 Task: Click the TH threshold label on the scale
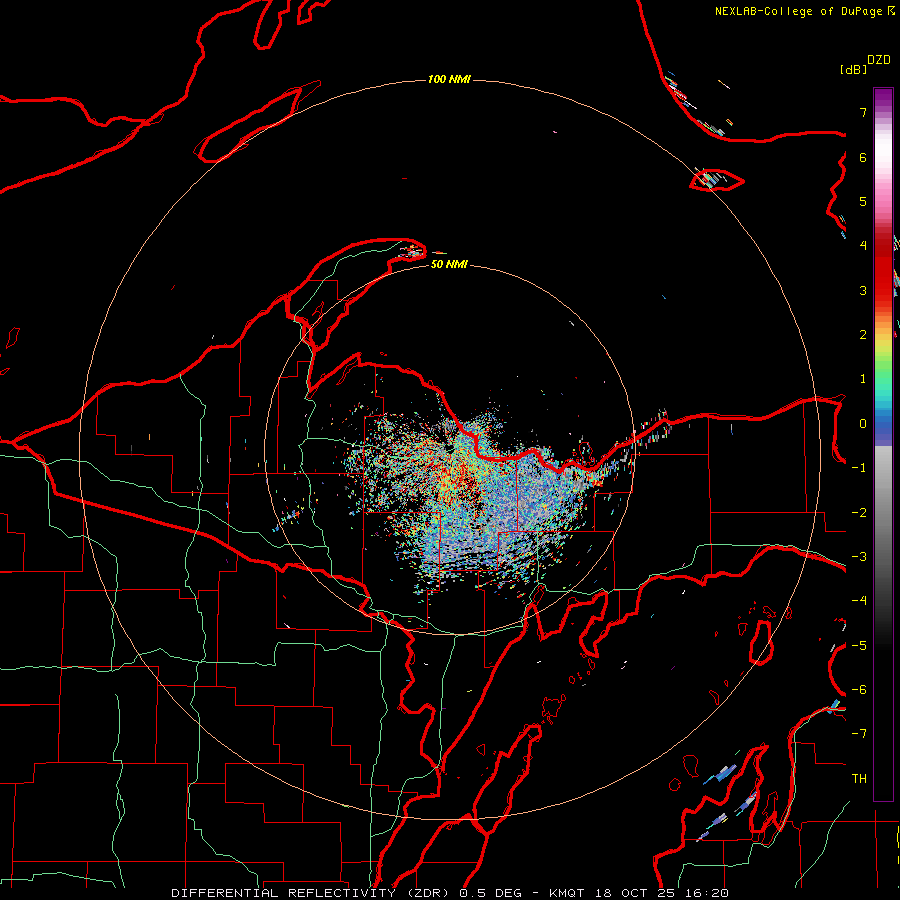click(859, 779)
